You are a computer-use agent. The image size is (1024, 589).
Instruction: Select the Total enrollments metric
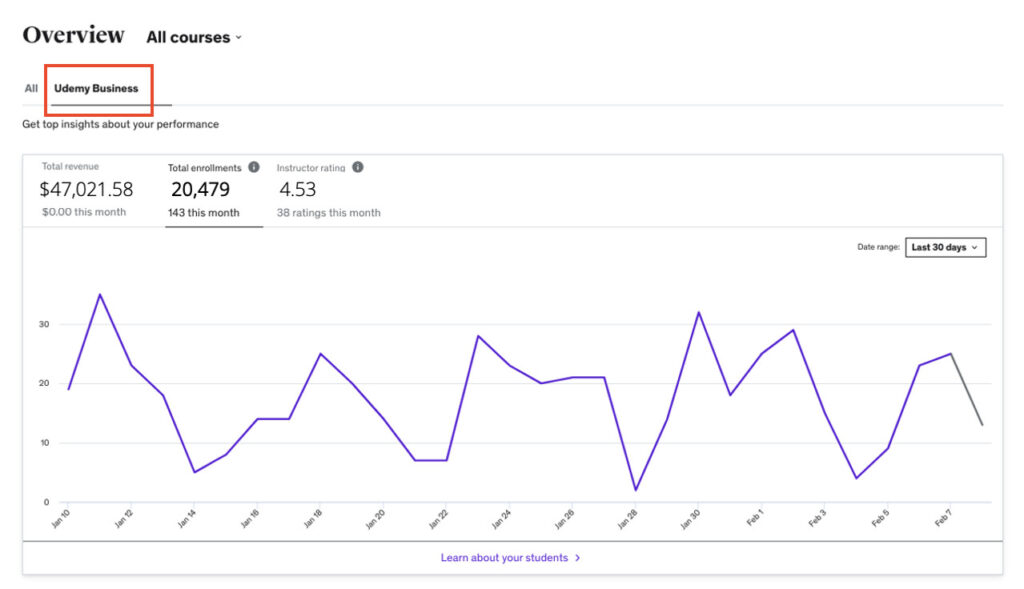214,190
